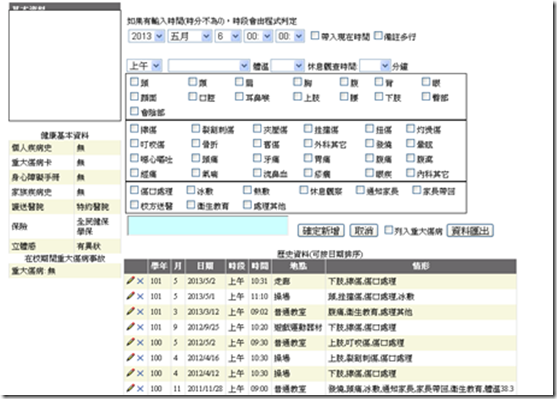This screenshot has width=557, height=399.
Task: Open the day dropdown showing 6
Action: [228, 36]
